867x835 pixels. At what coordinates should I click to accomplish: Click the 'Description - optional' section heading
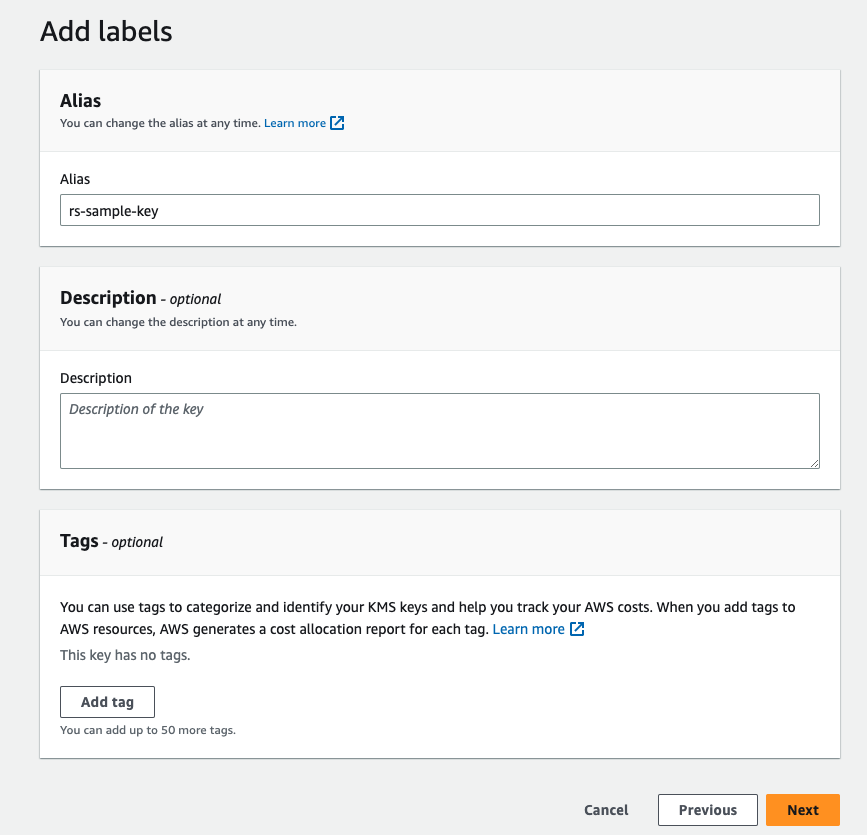point(140,298)
